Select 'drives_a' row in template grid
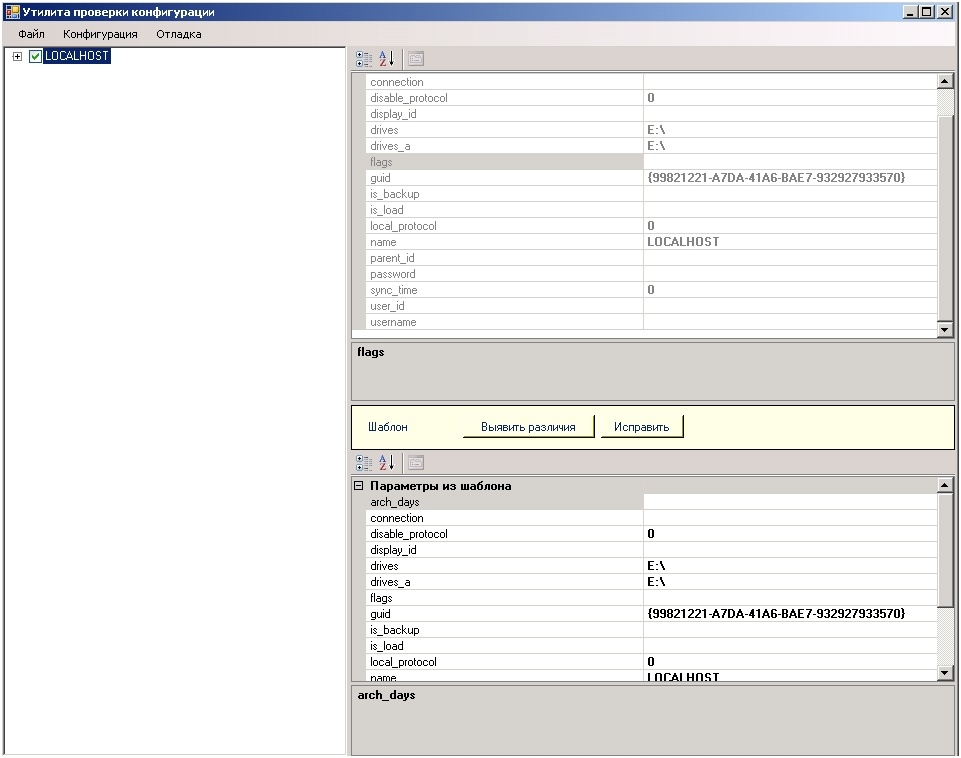The width and height of the screenshot is (961, 758). (651, 582)
